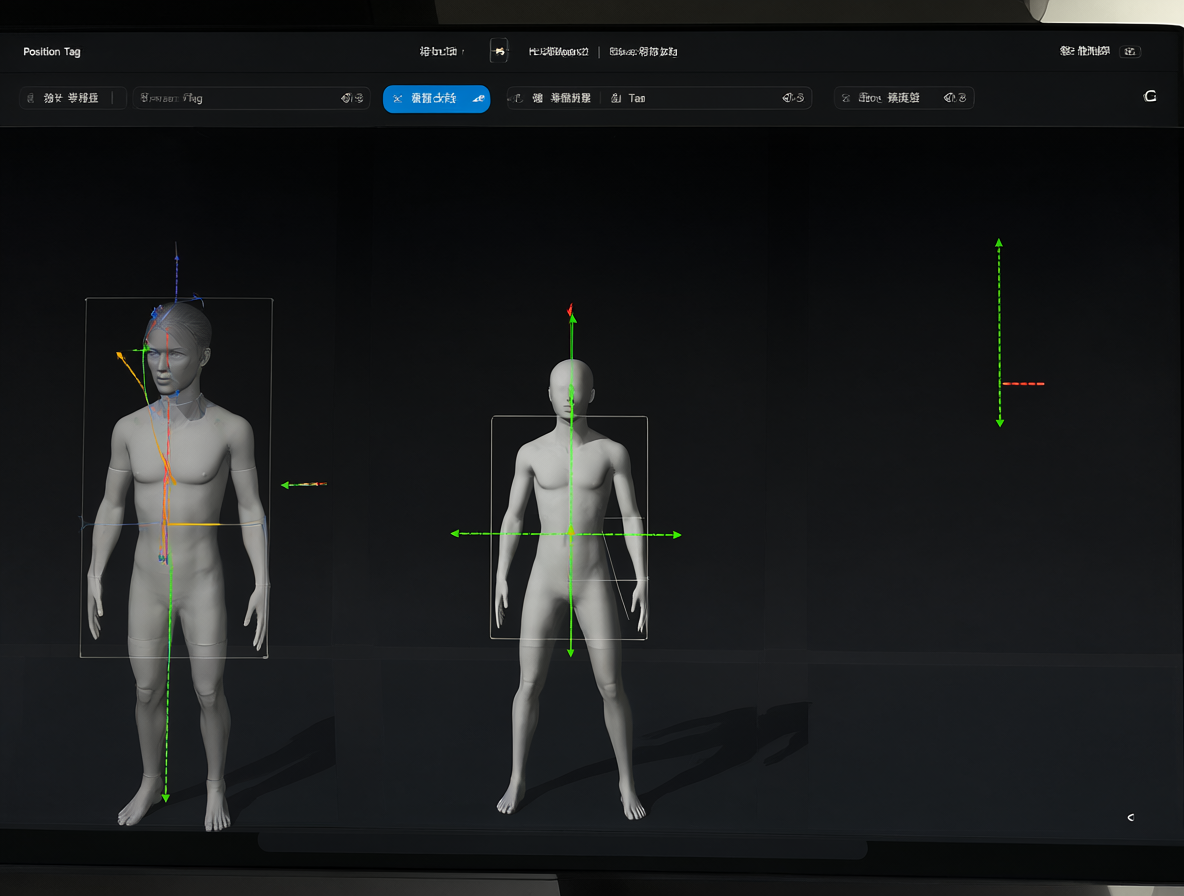Screen dimensions: 1184x896
Task: Click the trailing icons of the rightmost toolbar pill
Action: 954,97
